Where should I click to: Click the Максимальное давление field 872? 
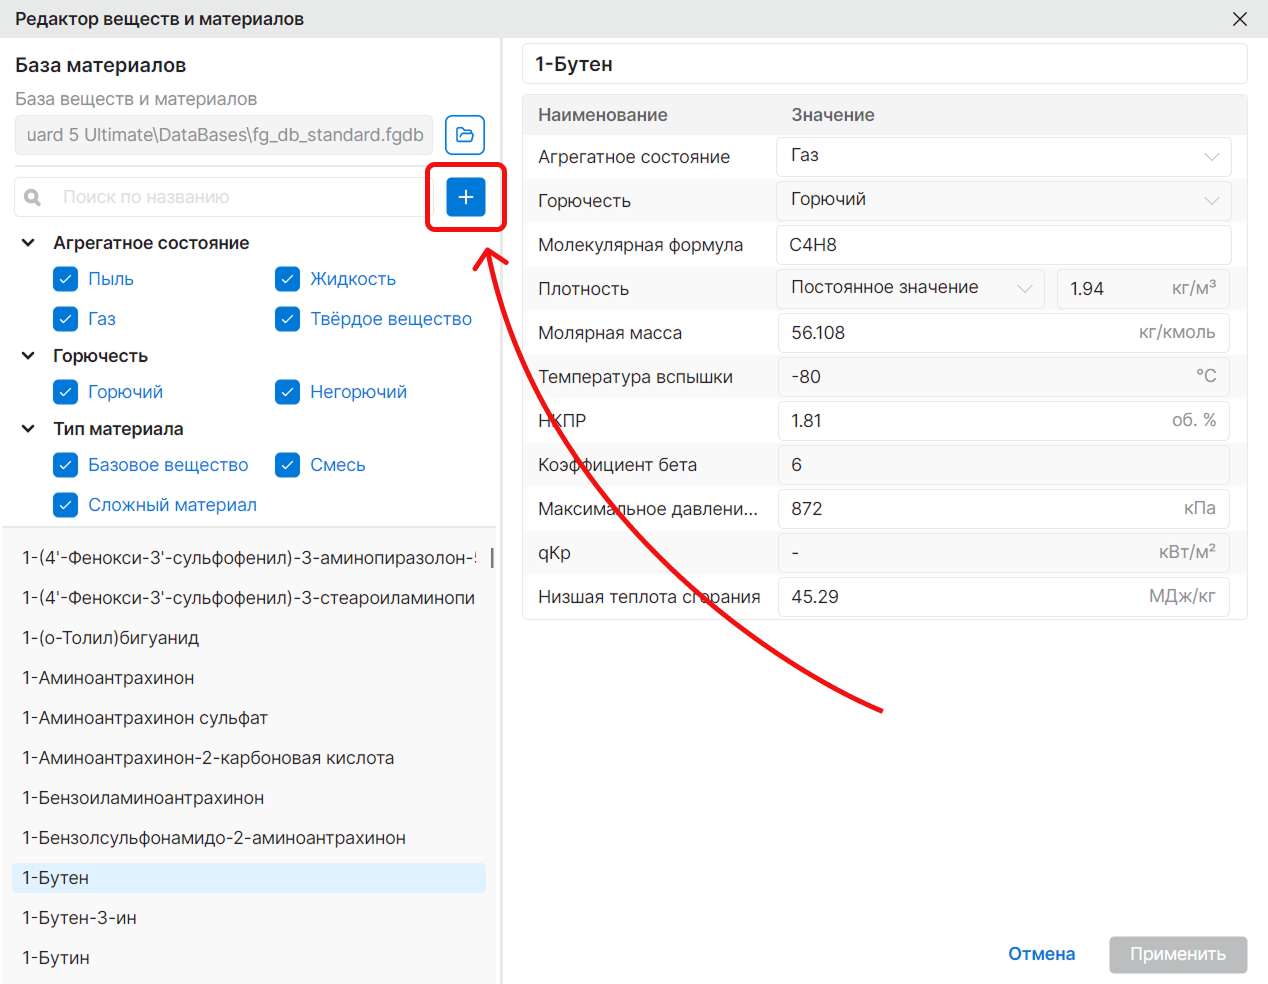click(1004, 509)
